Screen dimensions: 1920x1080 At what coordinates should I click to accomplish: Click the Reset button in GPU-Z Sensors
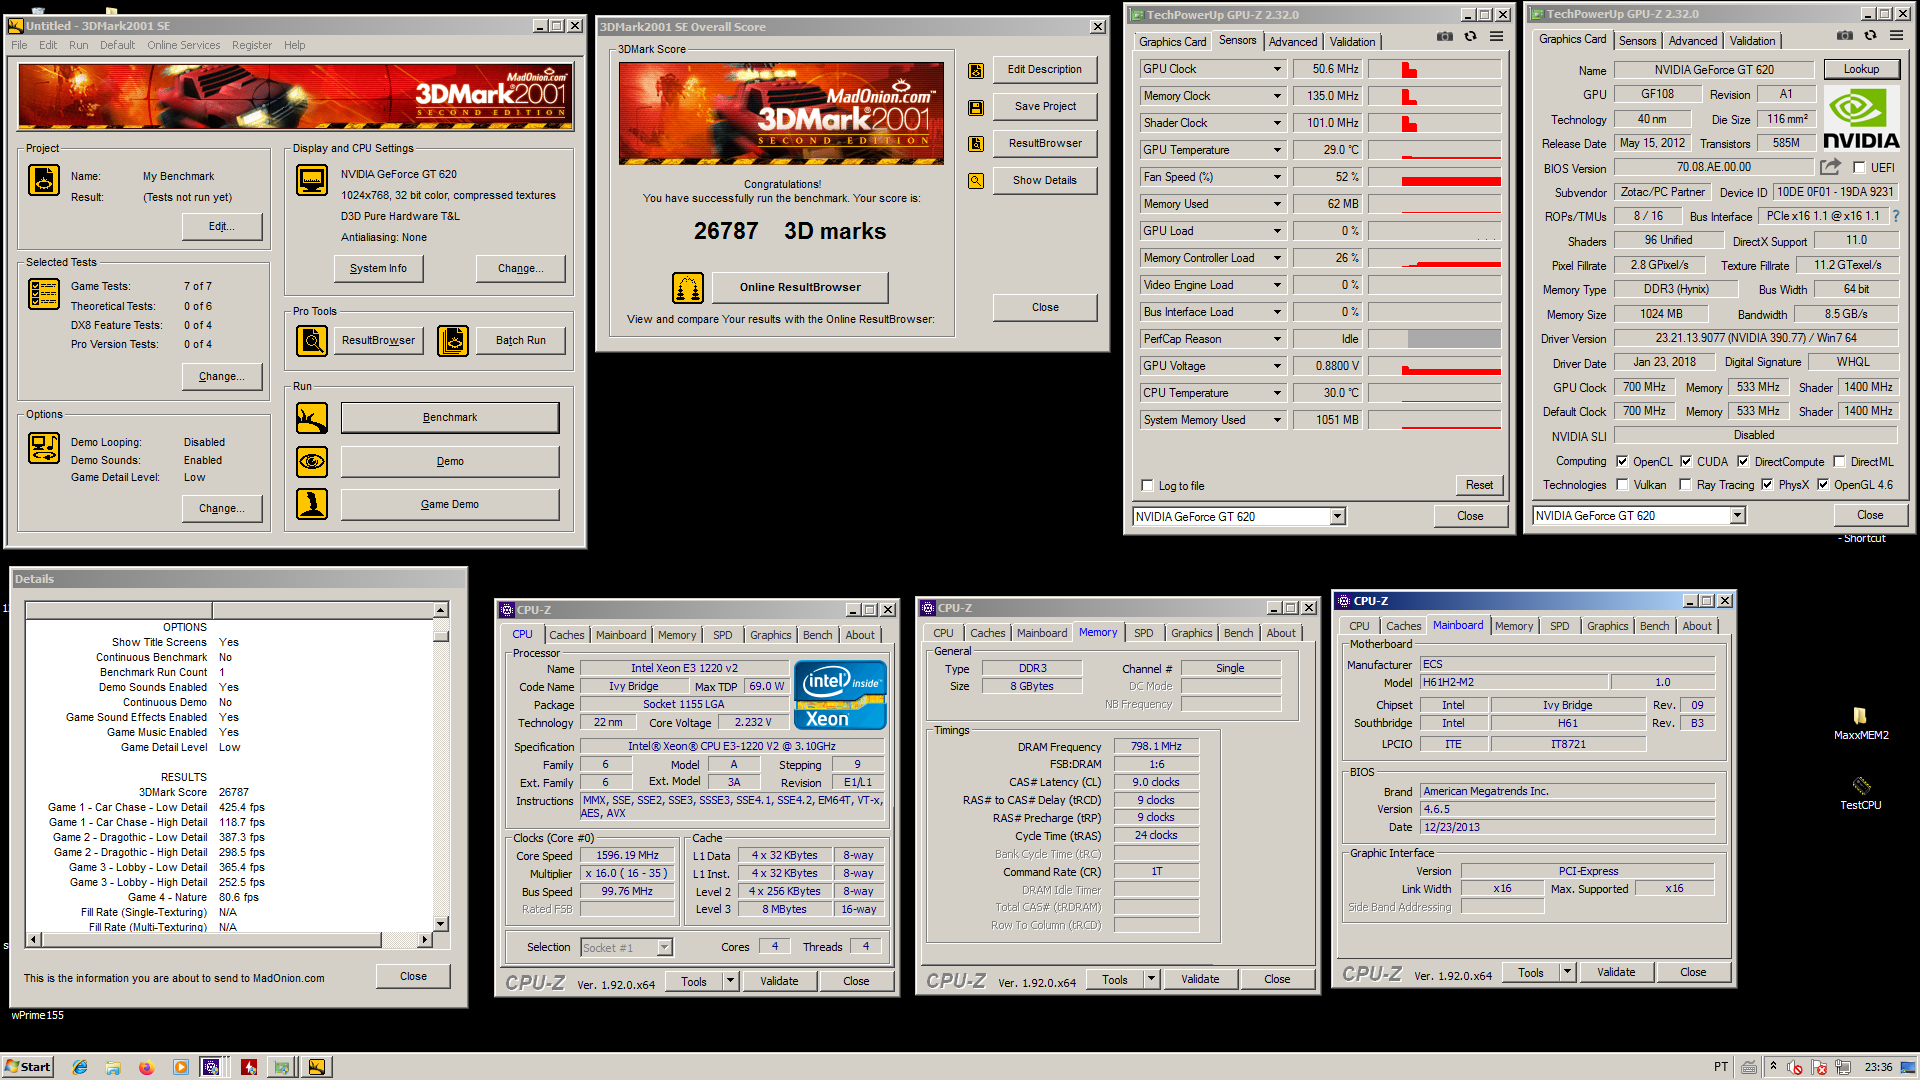pyautogui.click(x=1479, y=486)
